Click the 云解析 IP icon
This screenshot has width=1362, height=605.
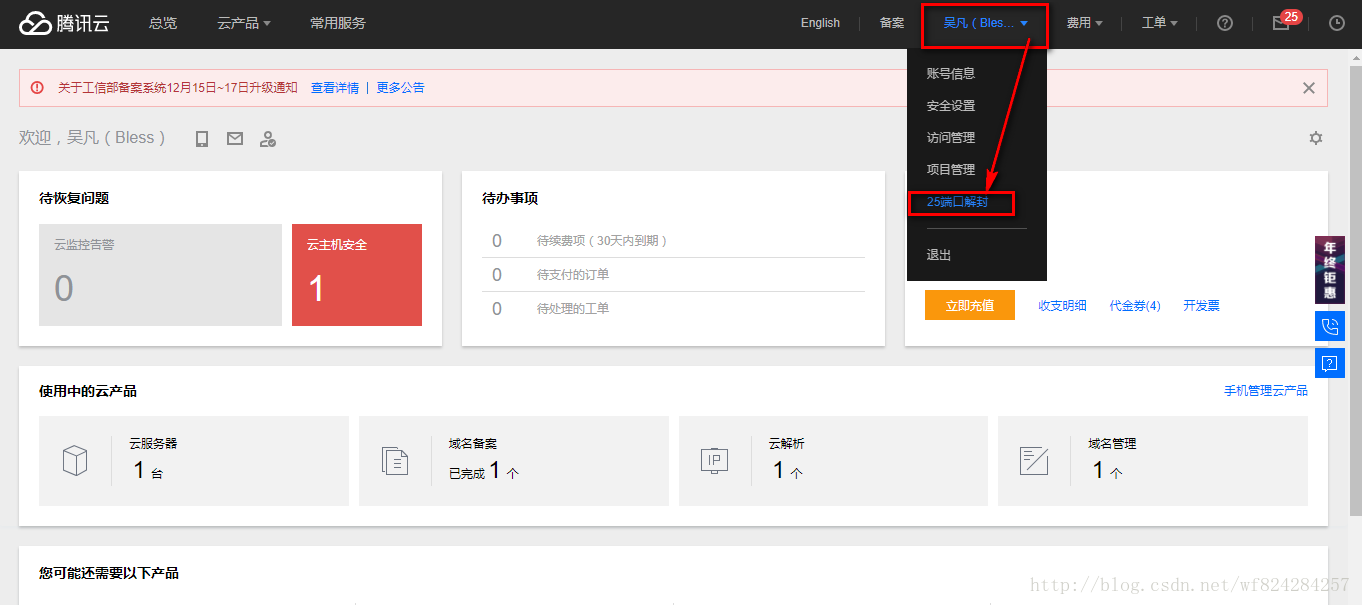click(714, 461)
